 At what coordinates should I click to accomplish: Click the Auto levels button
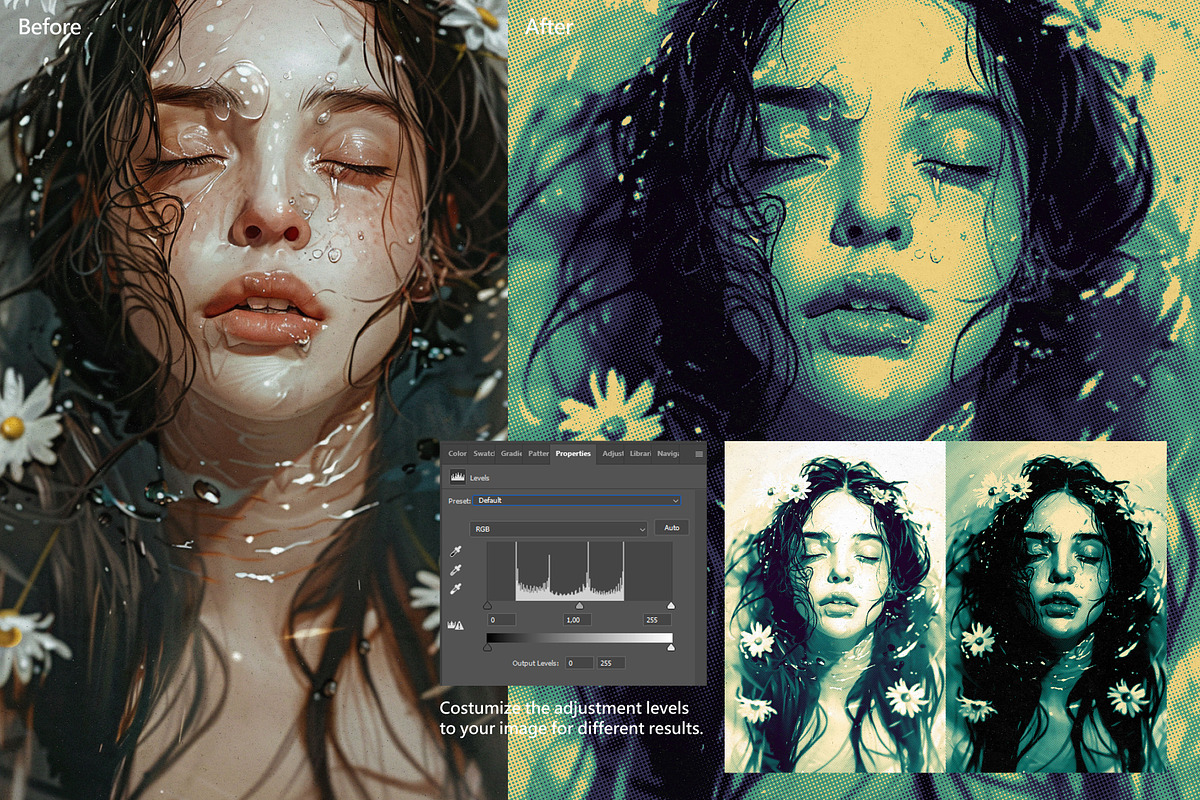pyautogui.click(x=671, y=528)
